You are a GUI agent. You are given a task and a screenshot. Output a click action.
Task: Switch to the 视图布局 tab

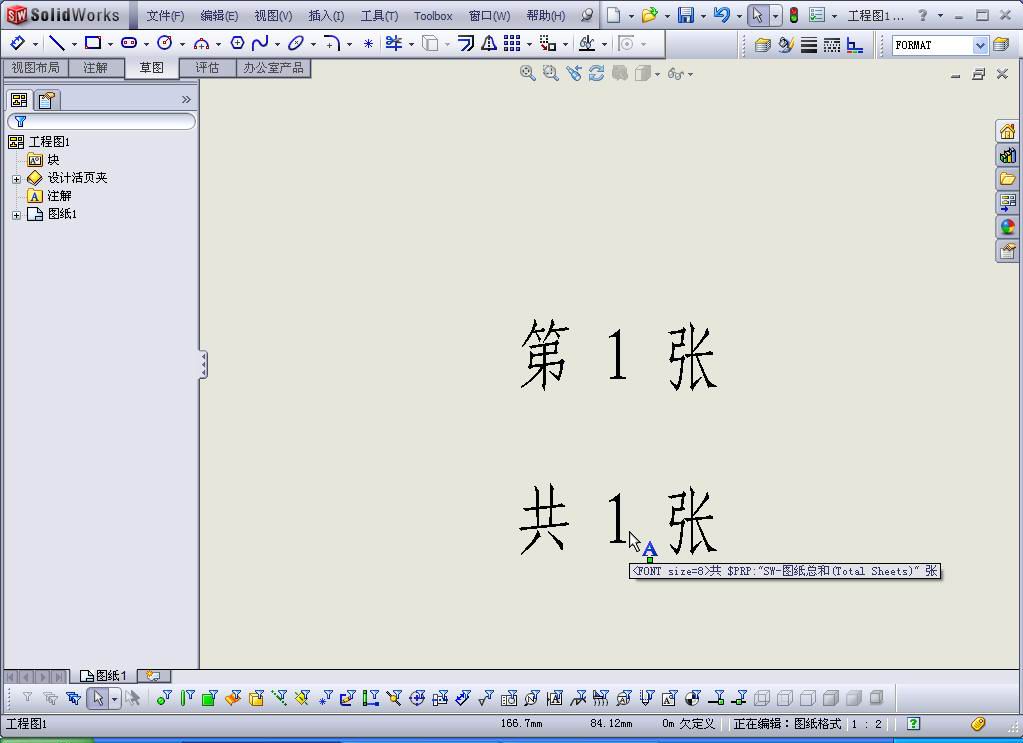(35, 68)
